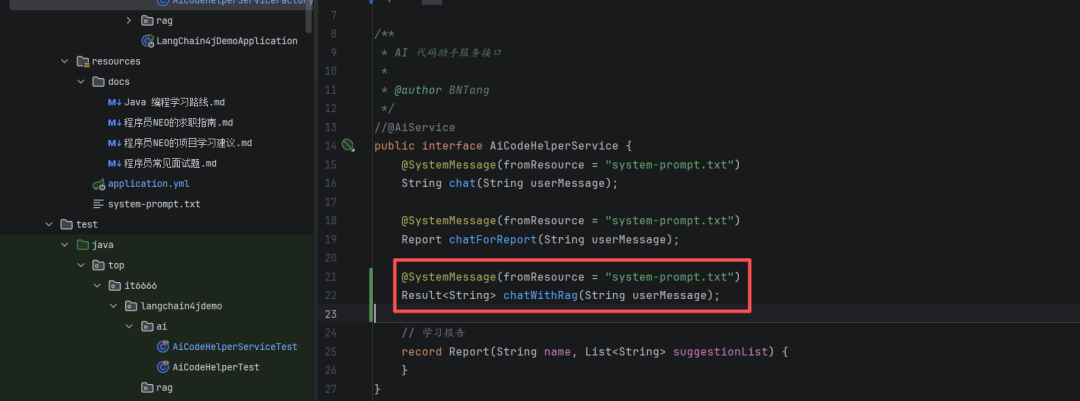Screen dimensions: 1080x401
Task: Click the gutter icon on line 14
Action: [x=348, y=146]
